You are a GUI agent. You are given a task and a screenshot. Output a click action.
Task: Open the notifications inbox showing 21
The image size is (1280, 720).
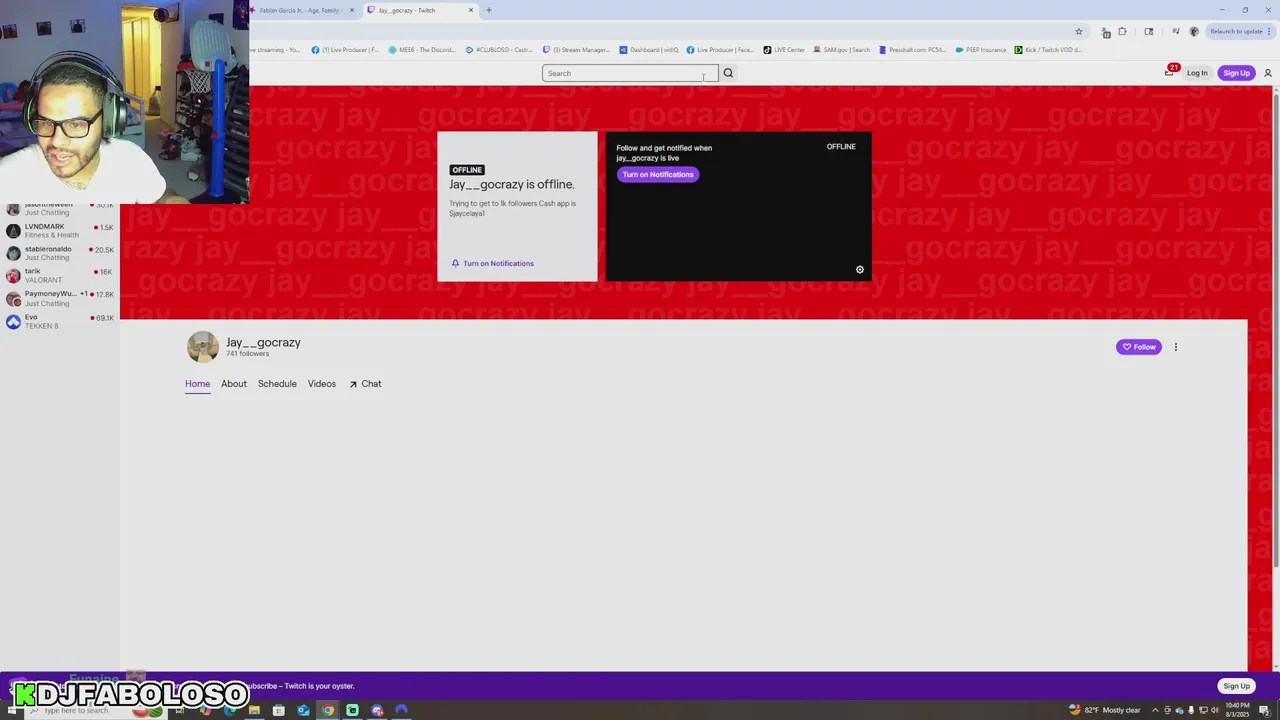point(1170,72)
